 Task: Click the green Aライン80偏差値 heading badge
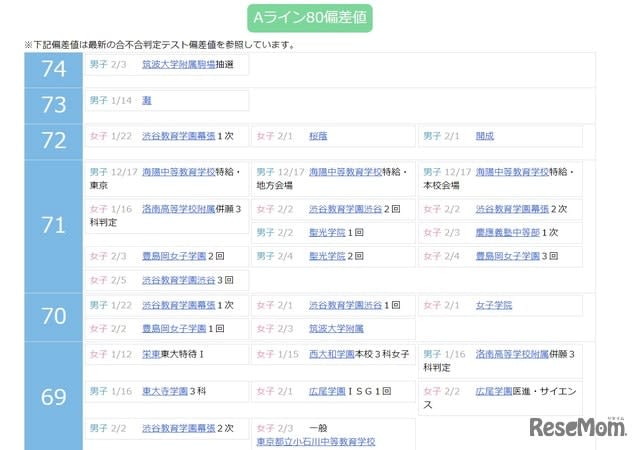pos(310,18)
